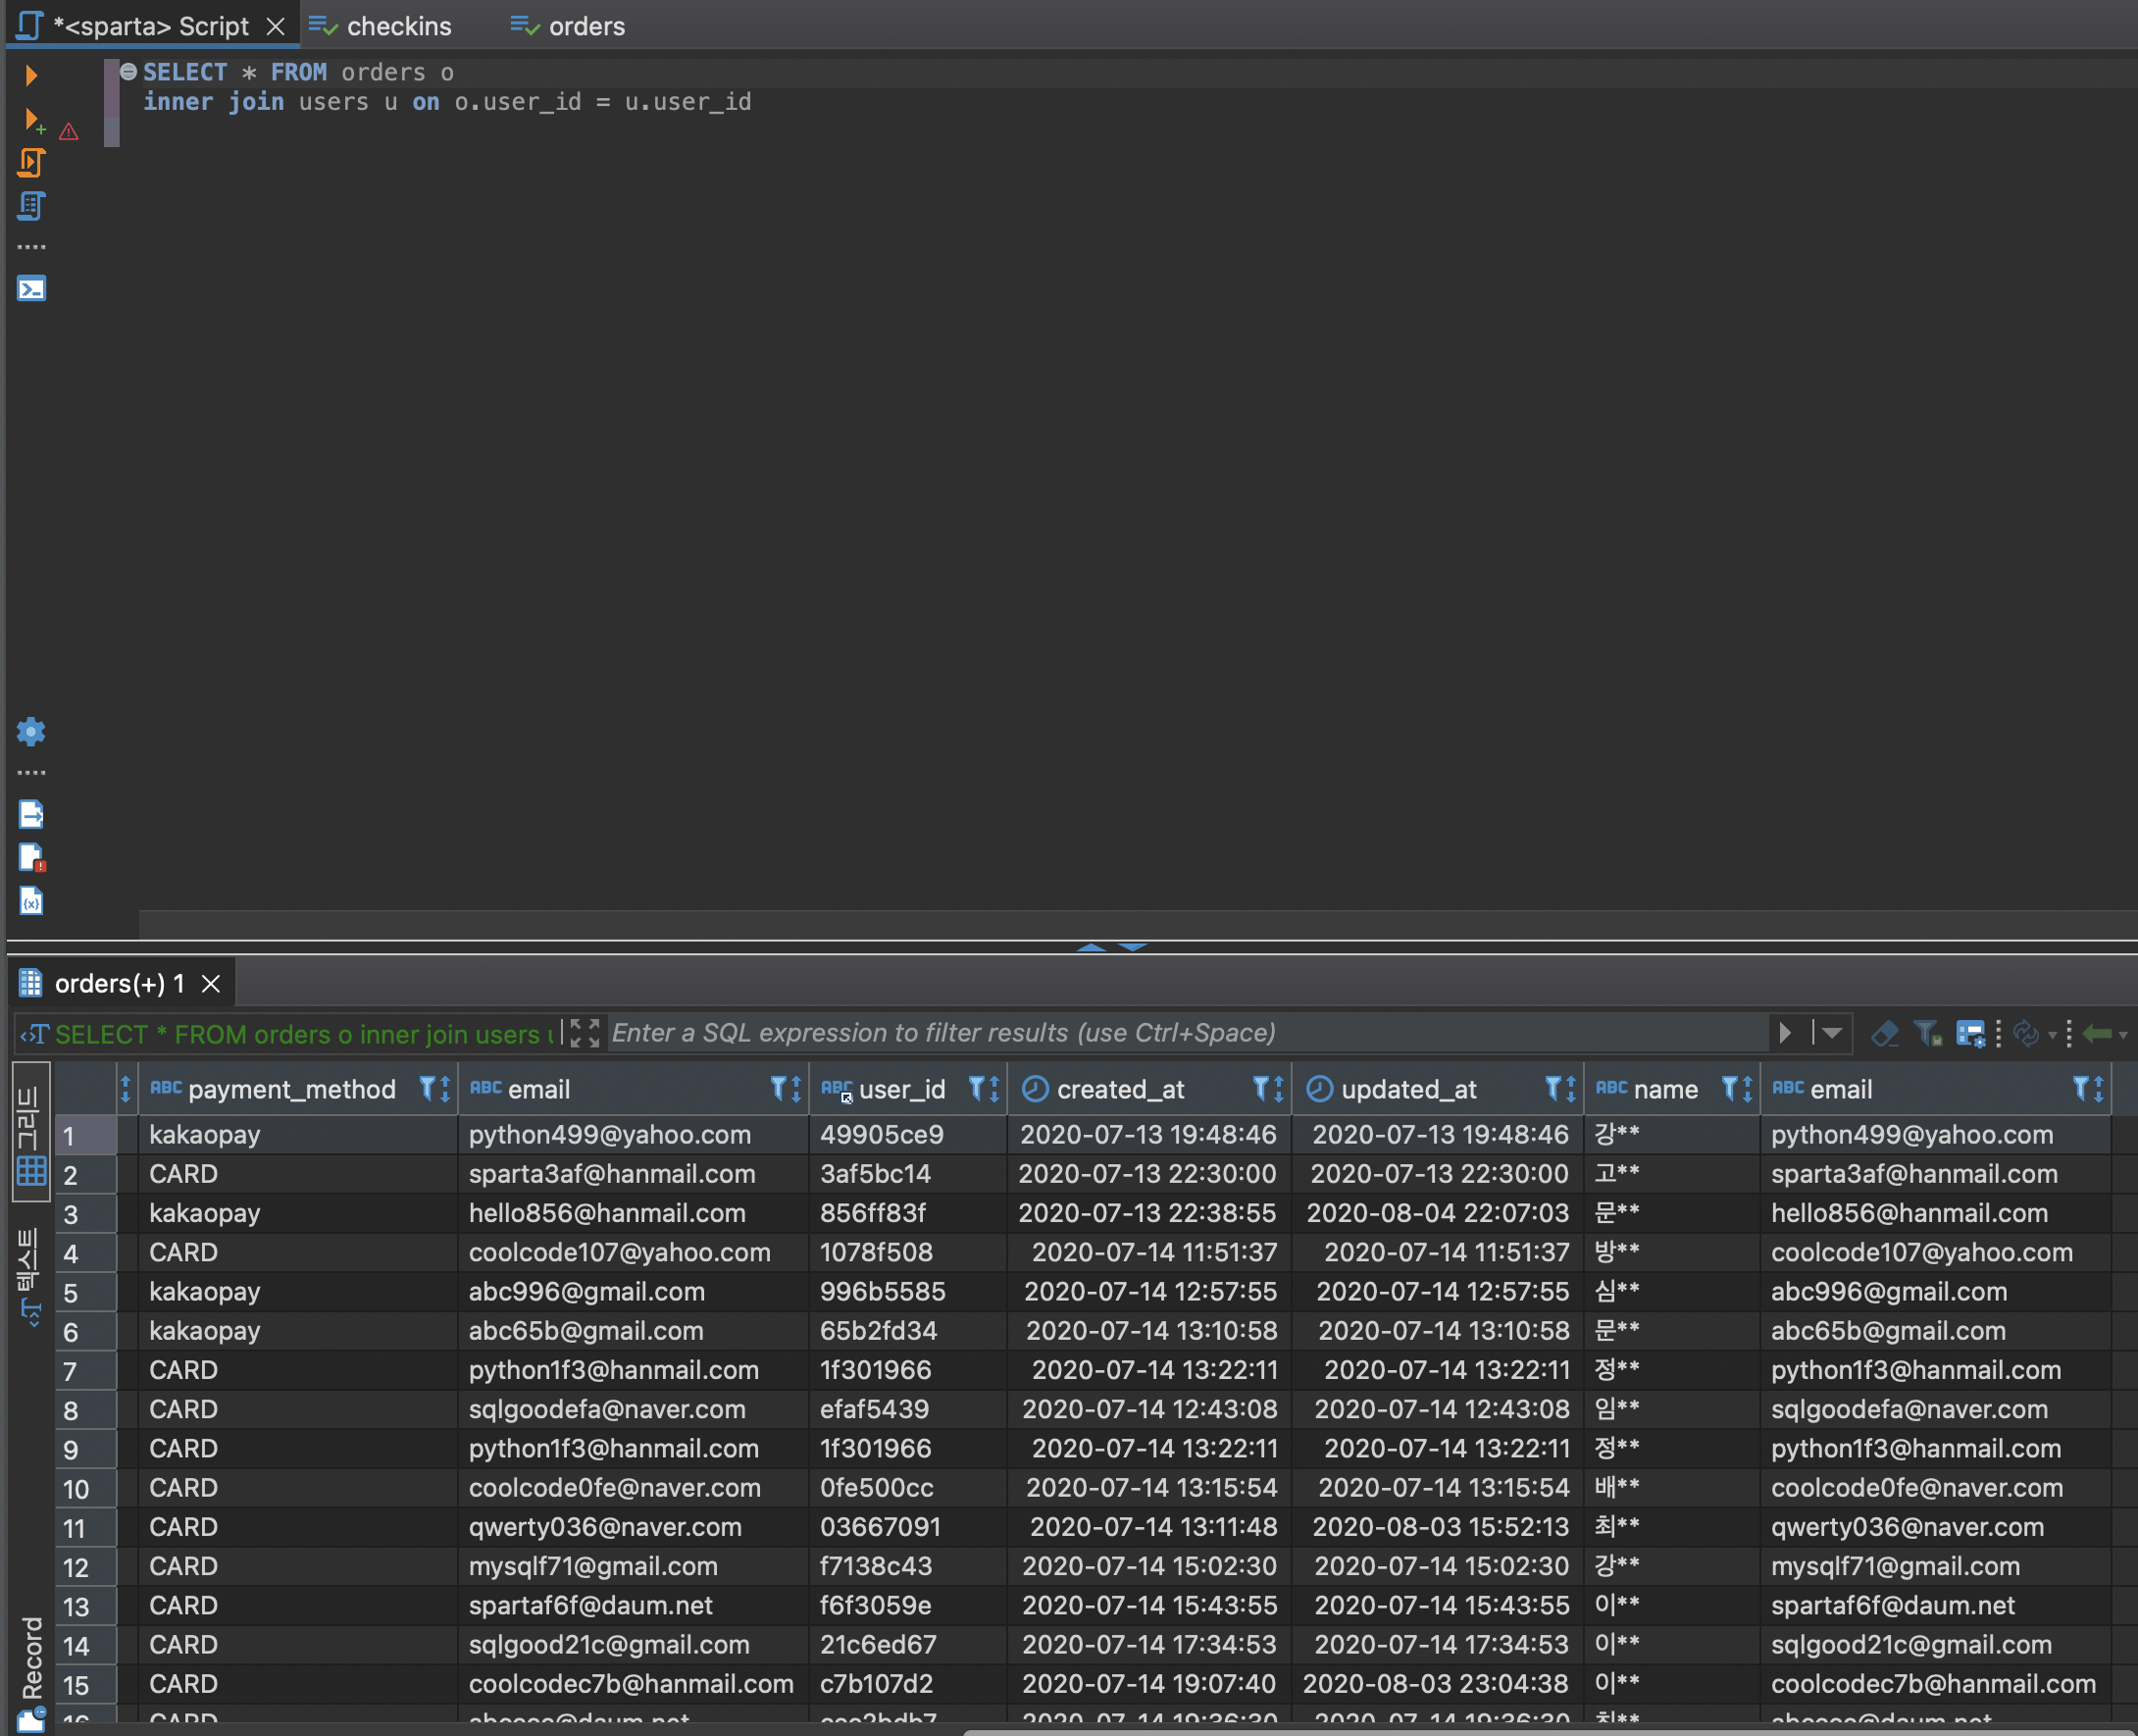Click the name cell 심**

1671,1292
